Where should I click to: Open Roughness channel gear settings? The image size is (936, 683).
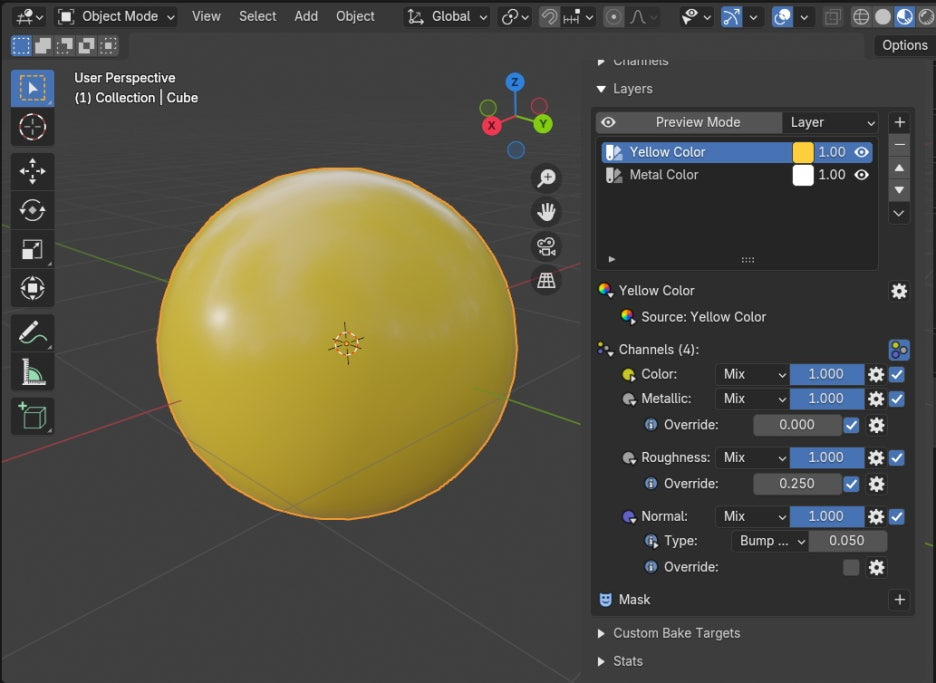(876, 458)
